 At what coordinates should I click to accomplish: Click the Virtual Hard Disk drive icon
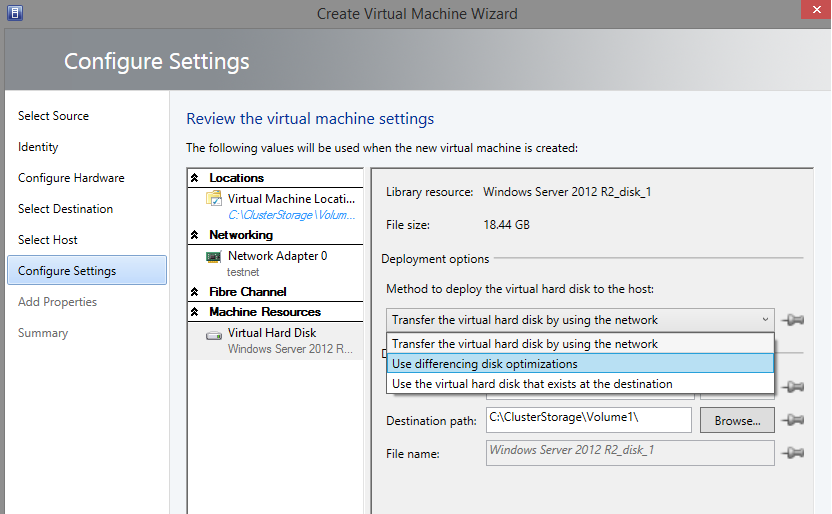(213, 334)
